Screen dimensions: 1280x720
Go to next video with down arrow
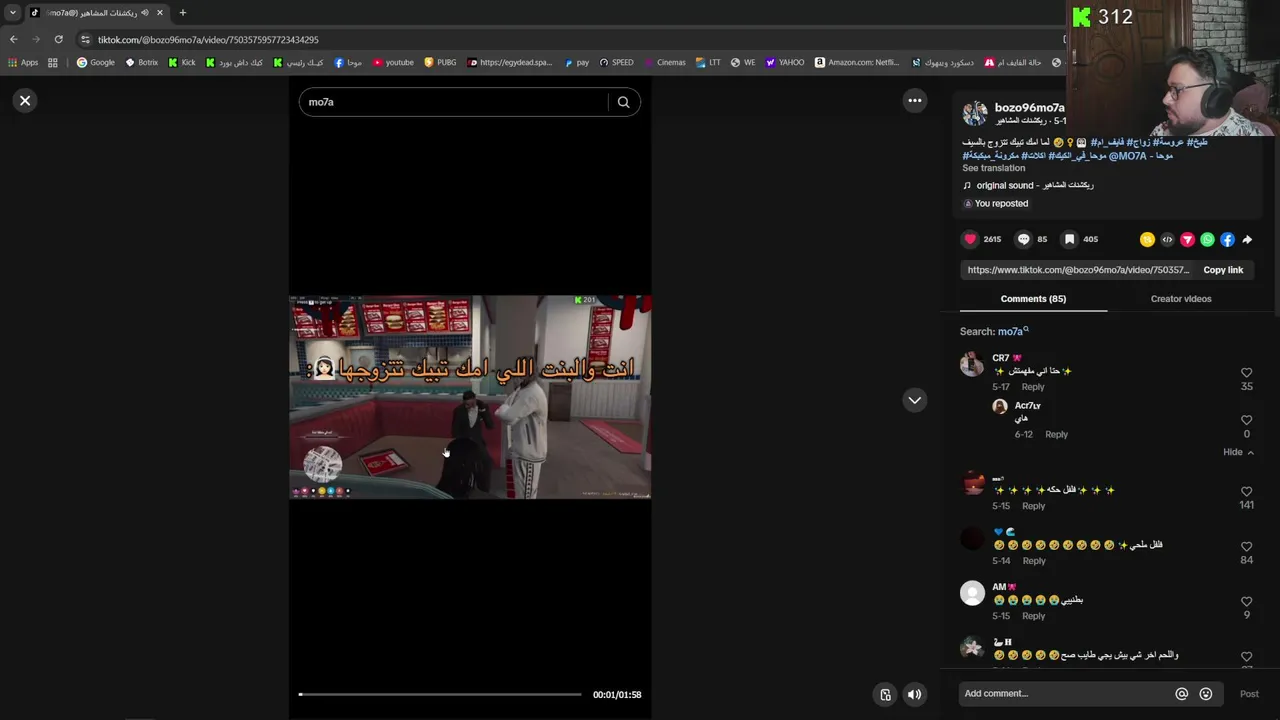914,400
